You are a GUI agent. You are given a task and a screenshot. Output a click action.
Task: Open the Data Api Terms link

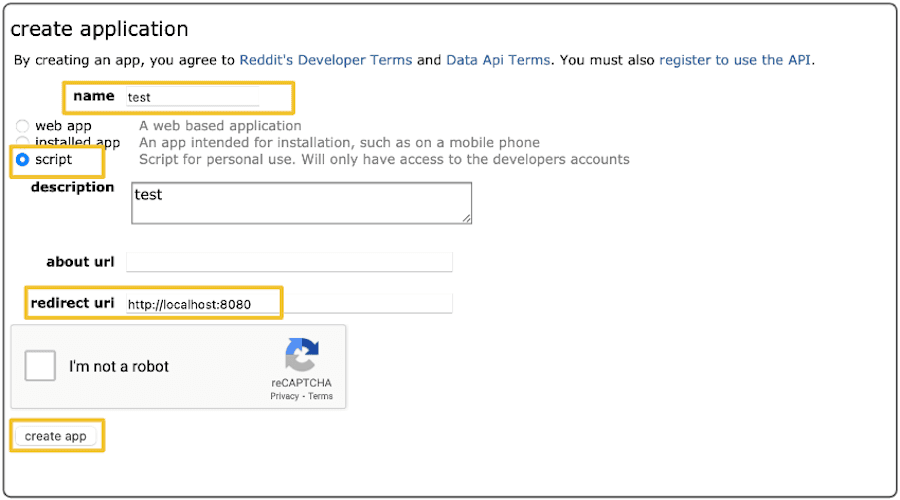pyautogui.click(x=497, y=60)
